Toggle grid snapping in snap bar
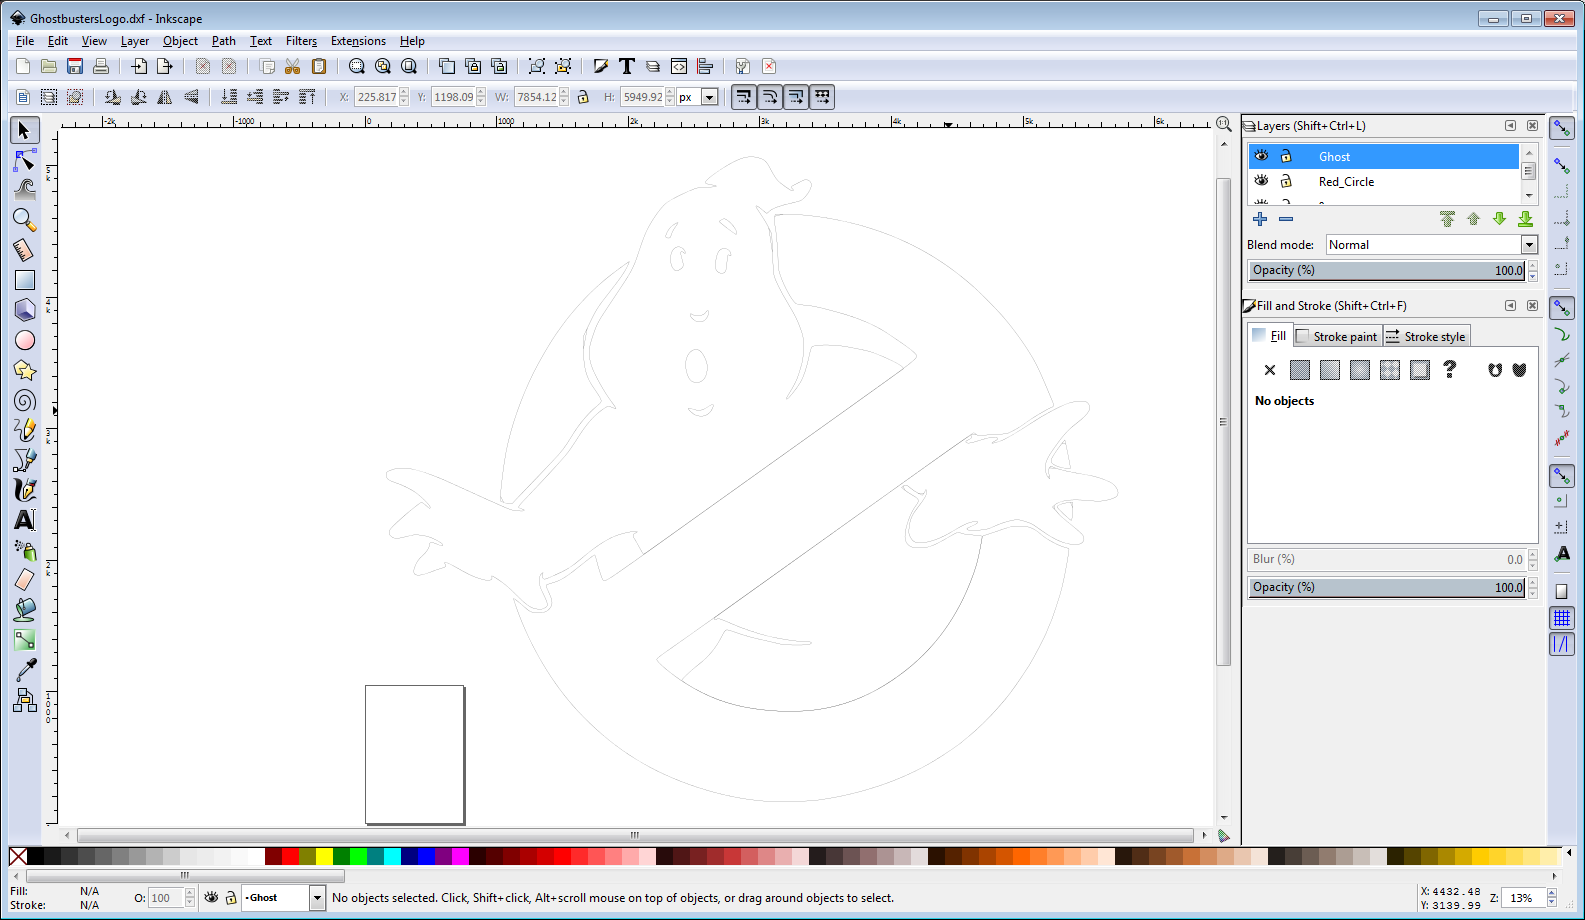This screenshot has height=920, width=1585. click(x=1562, y=618)
